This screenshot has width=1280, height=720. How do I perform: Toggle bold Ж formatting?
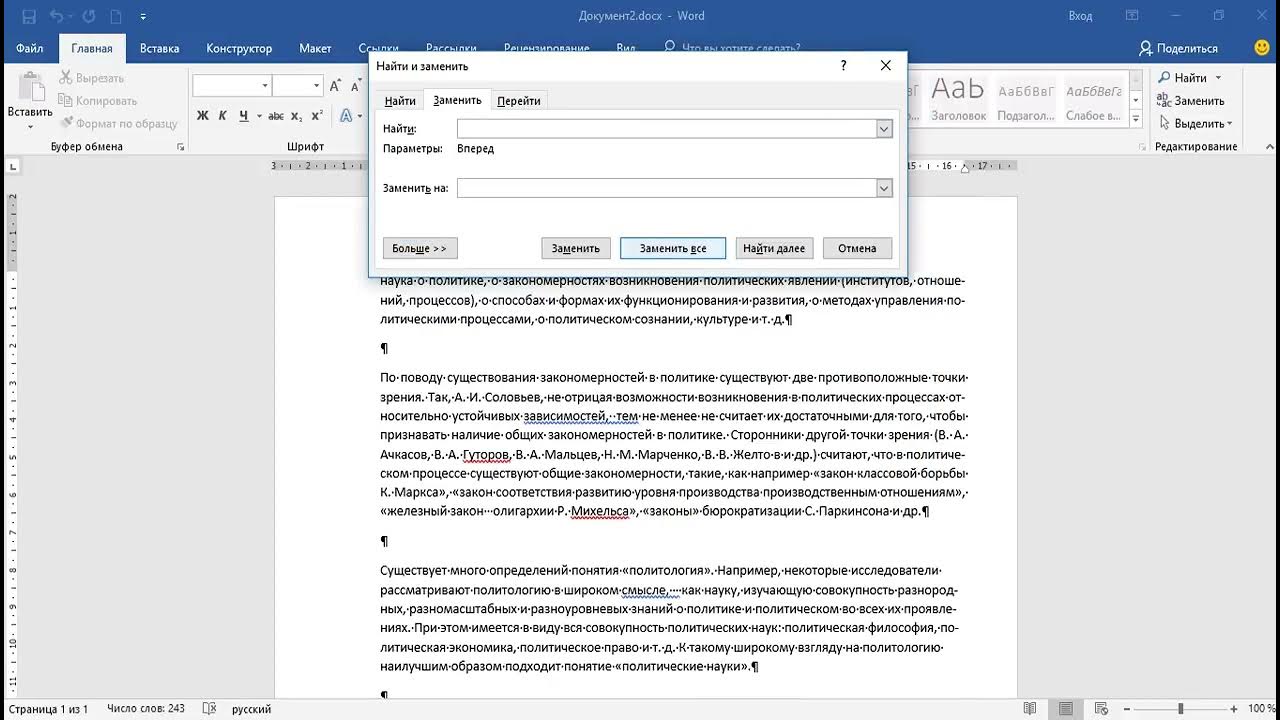click(203, 115)
